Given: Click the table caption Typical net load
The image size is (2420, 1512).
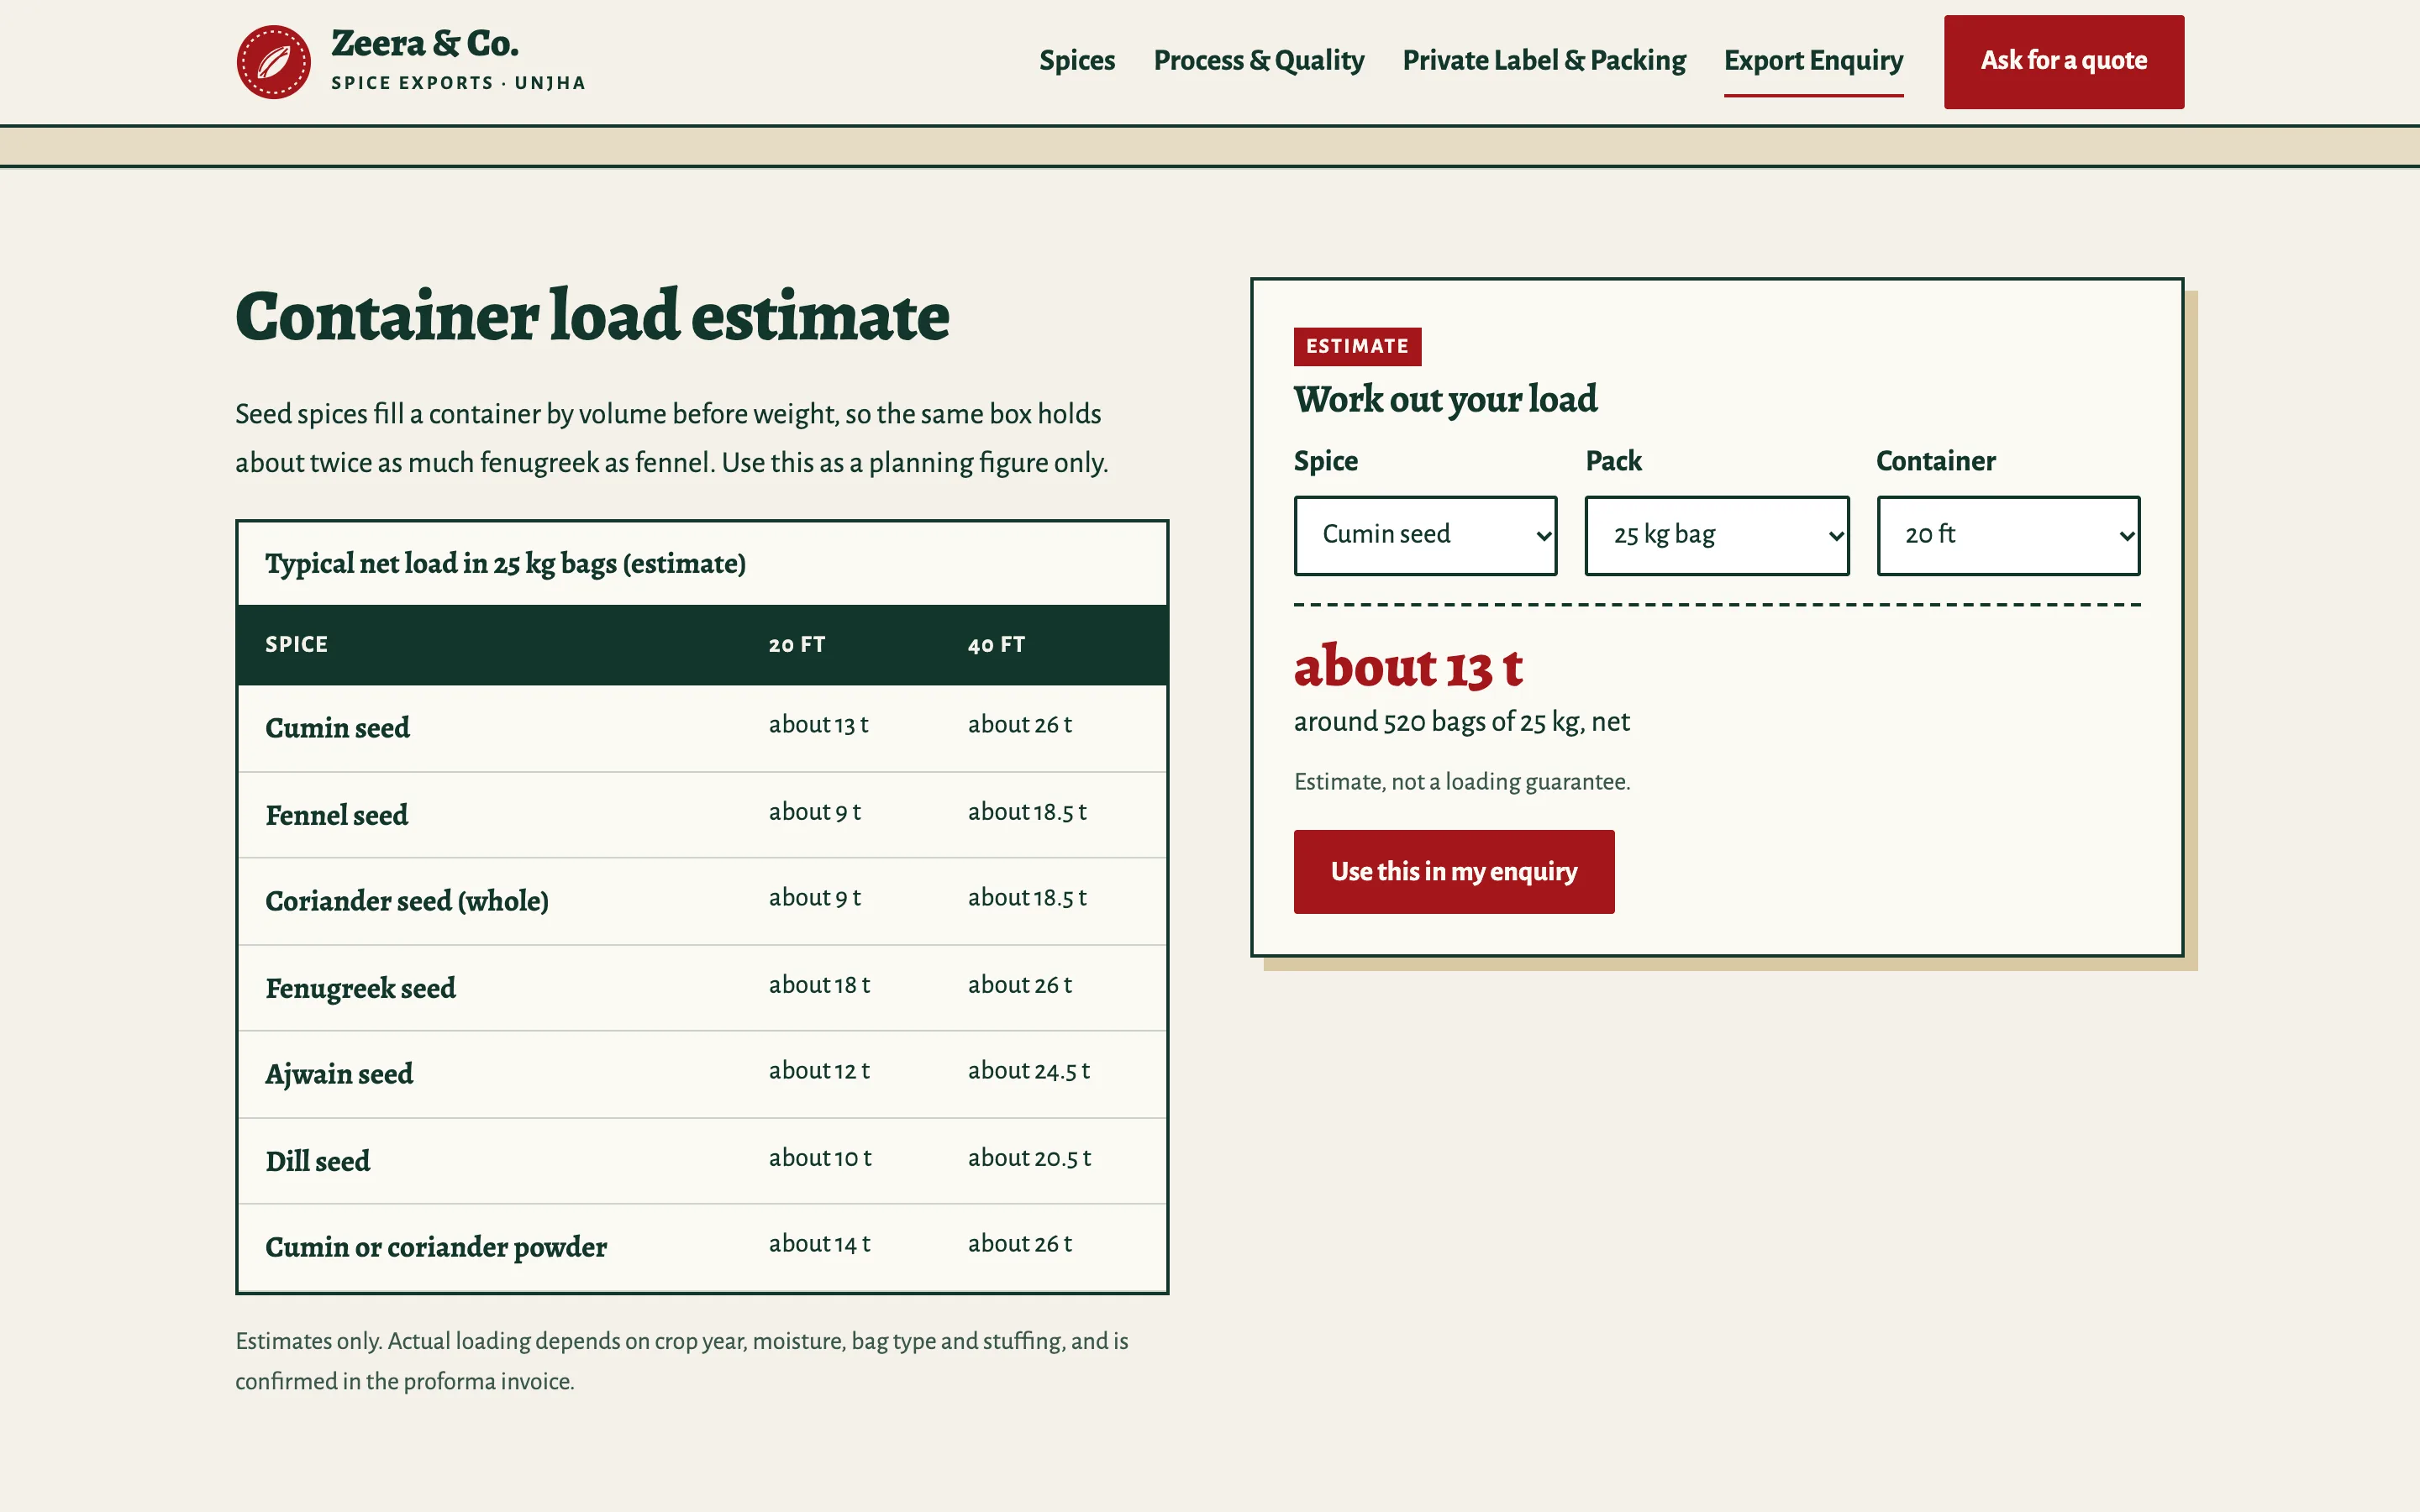Looking at the screenshot, I should pyautogui.click(x=505, y=563).
